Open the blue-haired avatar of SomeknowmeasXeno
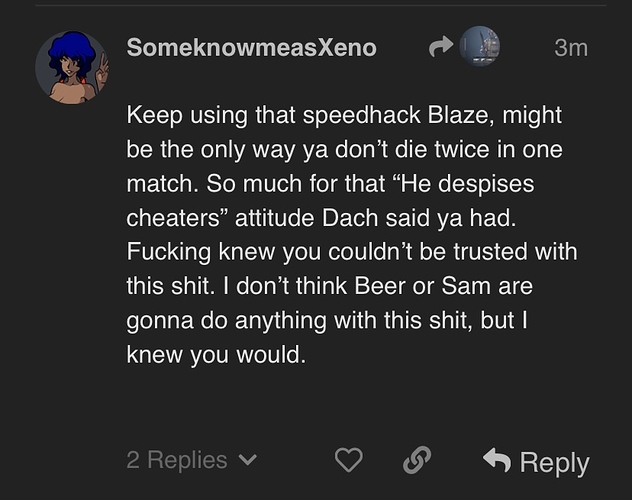Image resolution: width=632 pixels, height=500 pixels. pos(72,67)
